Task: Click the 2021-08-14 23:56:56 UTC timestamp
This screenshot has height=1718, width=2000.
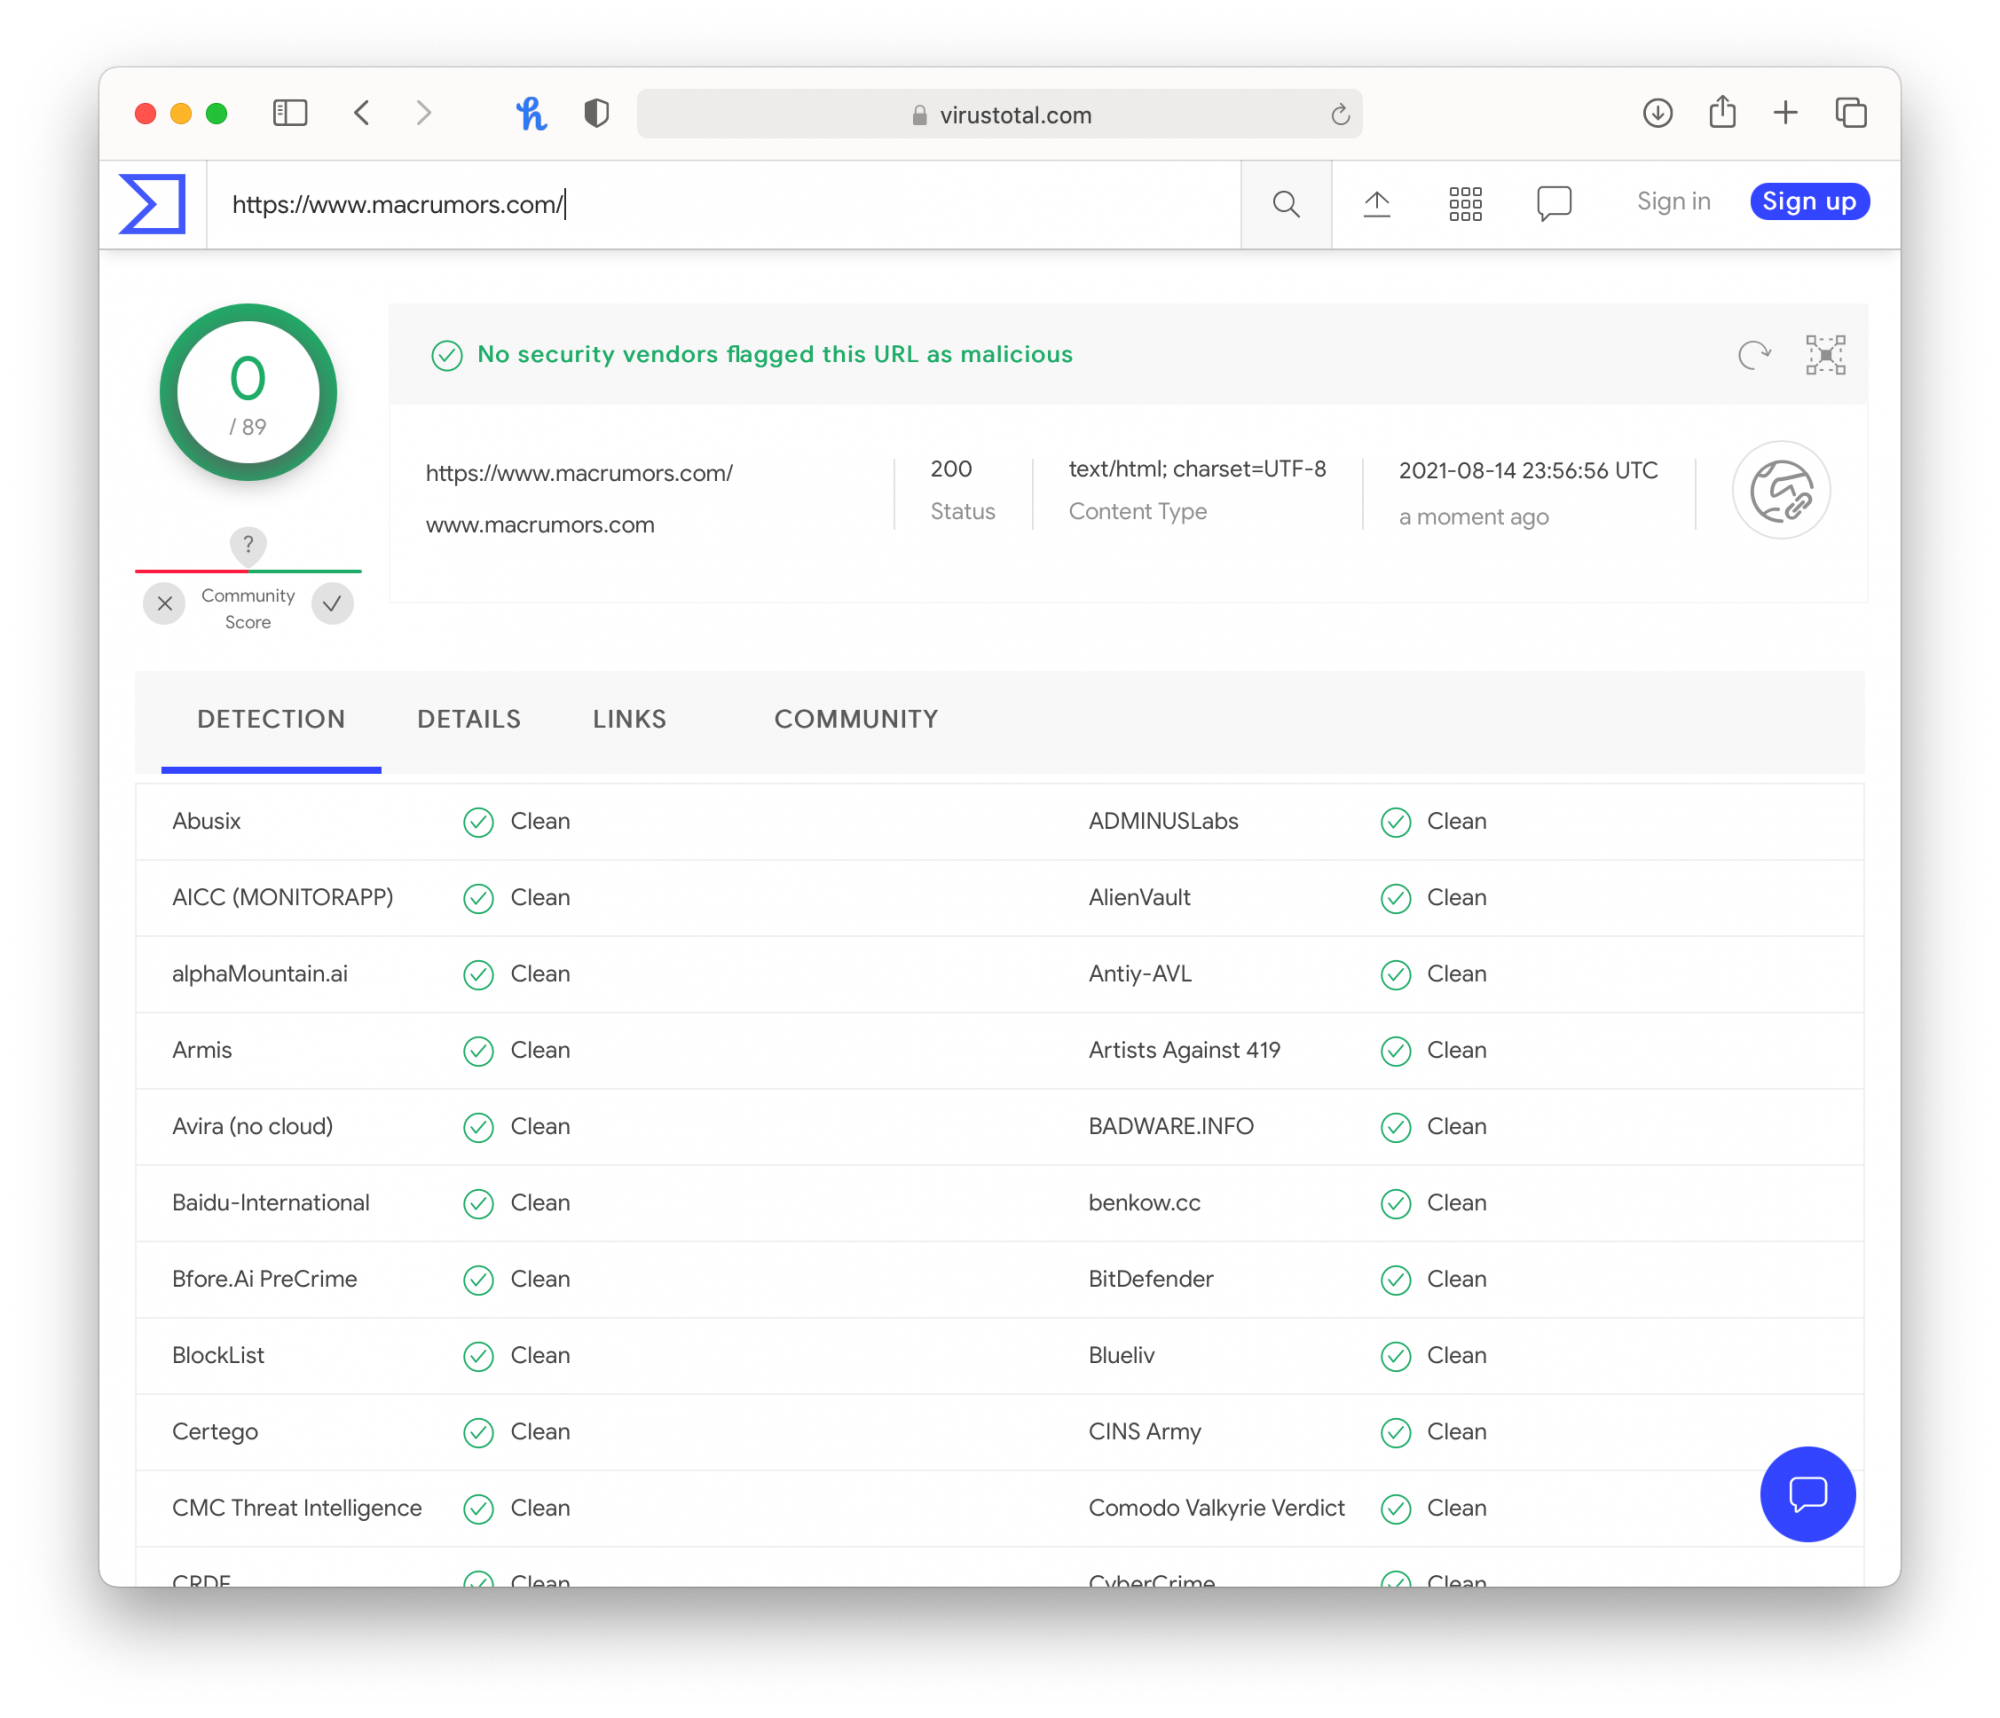Action: (1528, 471)
